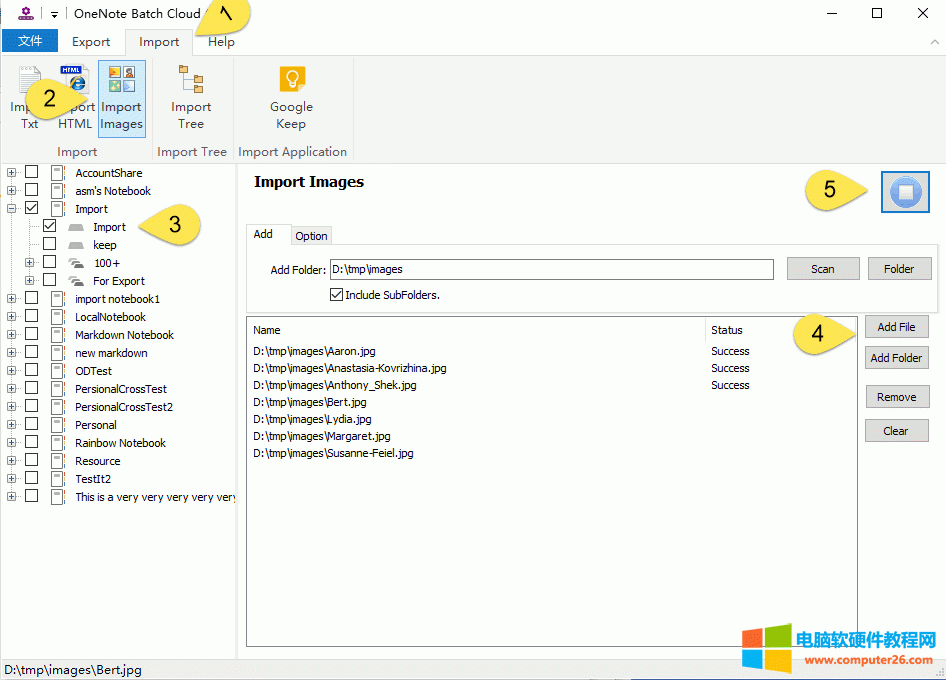Open the Import HTML tool
Viewport: 946px width, 680px height.
[74, 96]
